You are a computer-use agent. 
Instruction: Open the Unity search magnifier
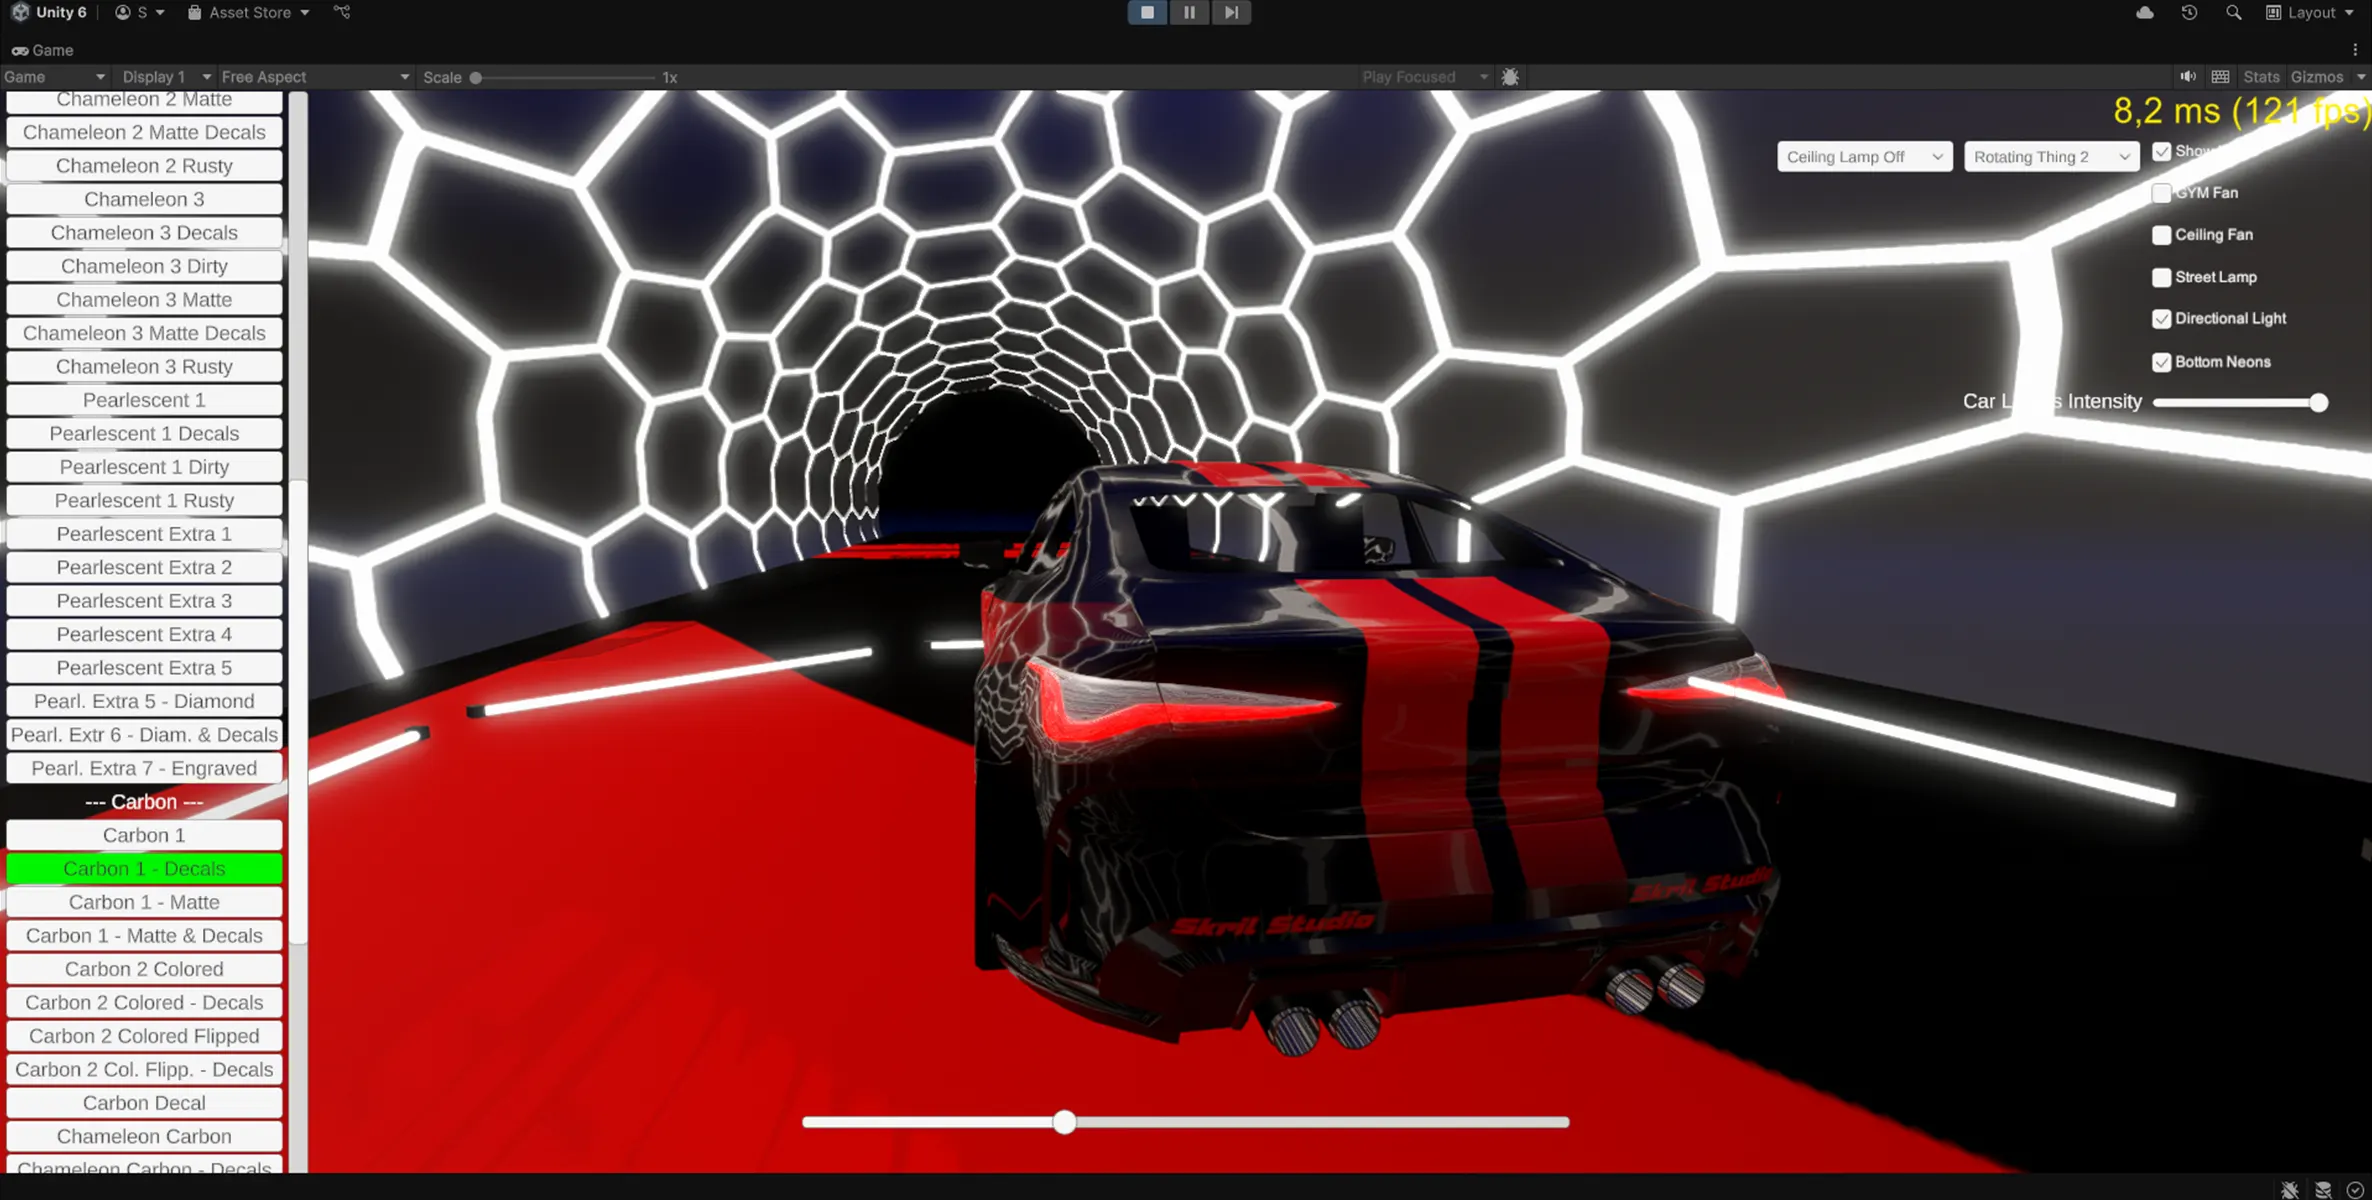[x=2233, y=12]
